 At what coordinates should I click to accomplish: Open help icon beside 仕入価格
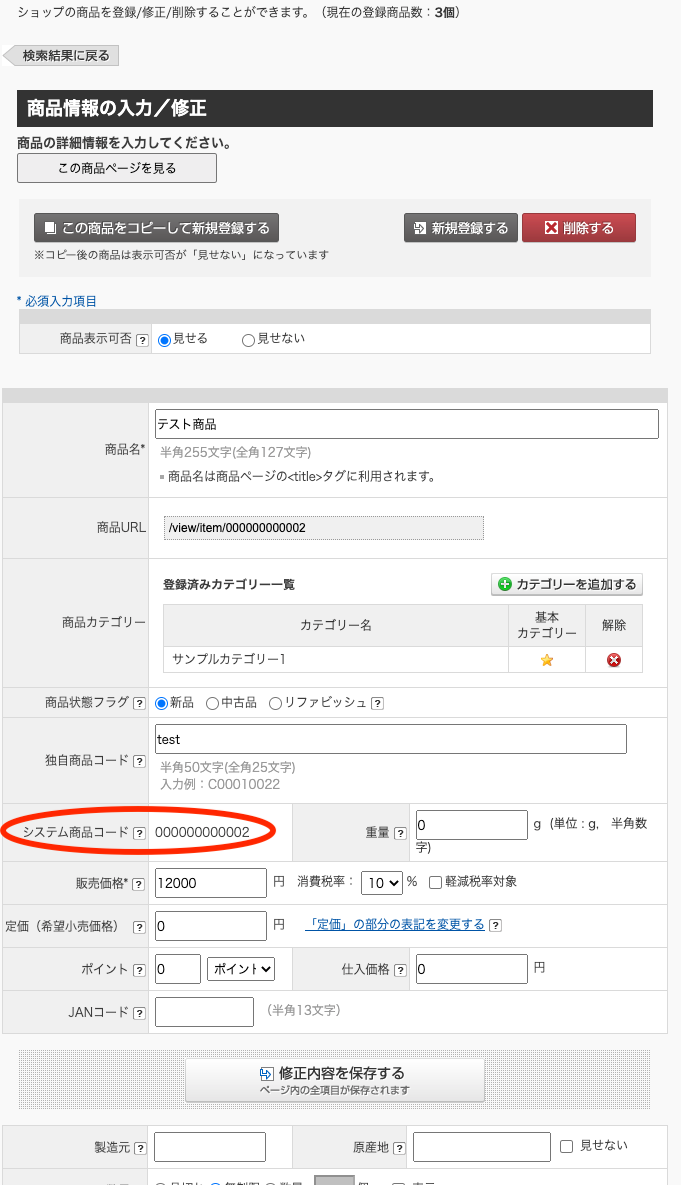(400, 970)
